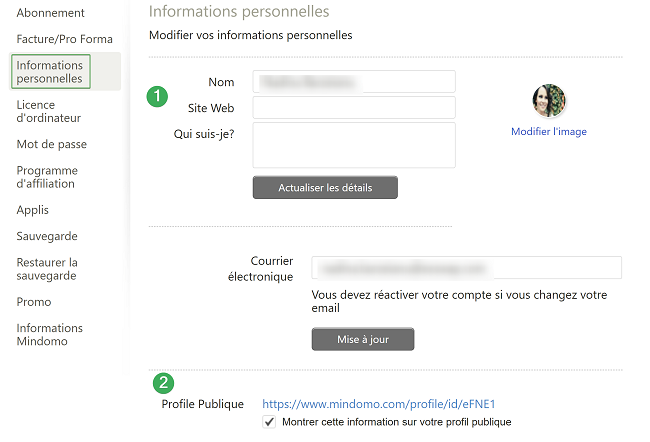Click the Actualiser les détails button
650x442 pixels.
(325, 187)
